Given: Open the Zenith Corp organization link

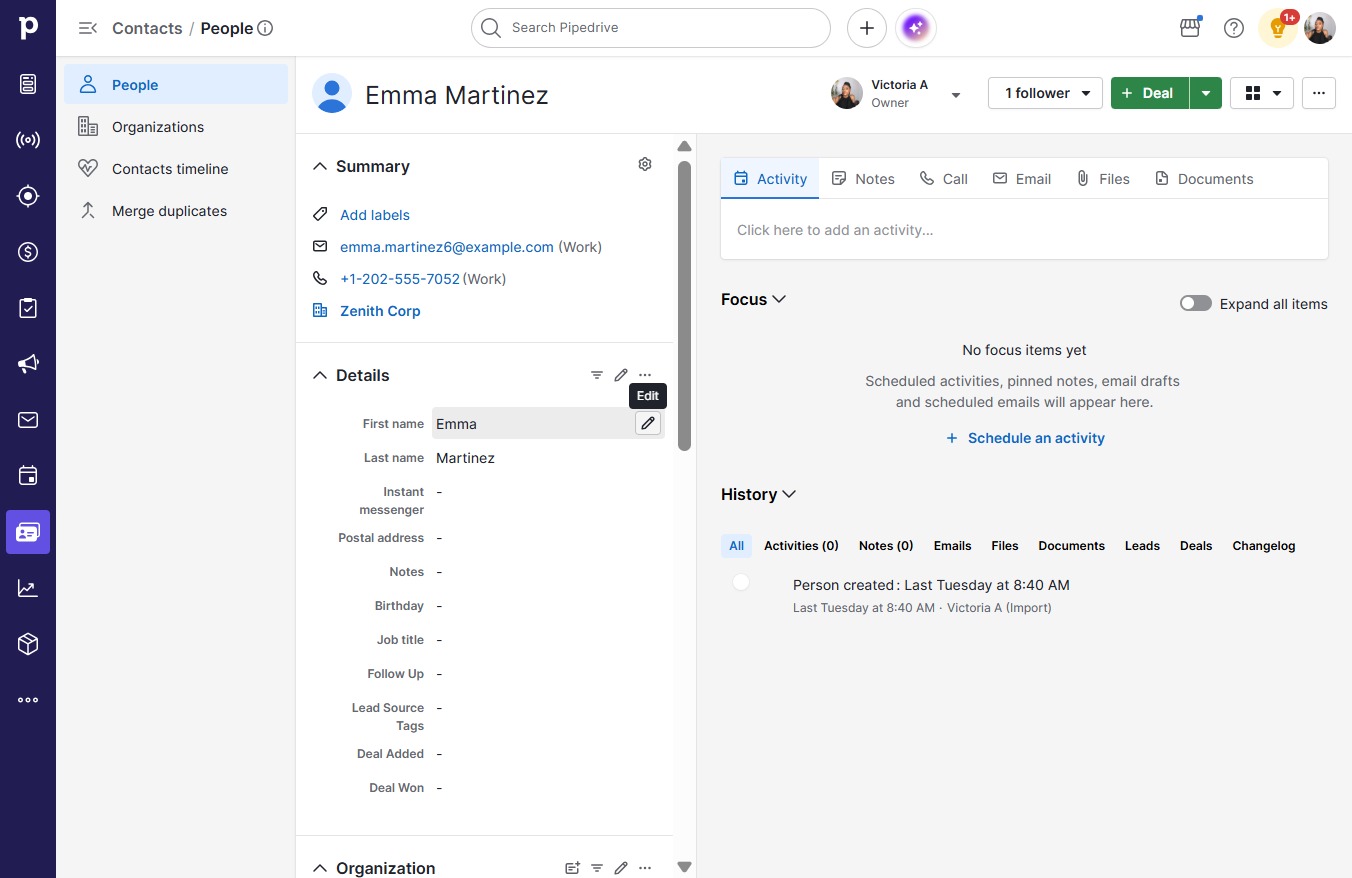Looking at the screenshot, I should (x=380, y=311).
